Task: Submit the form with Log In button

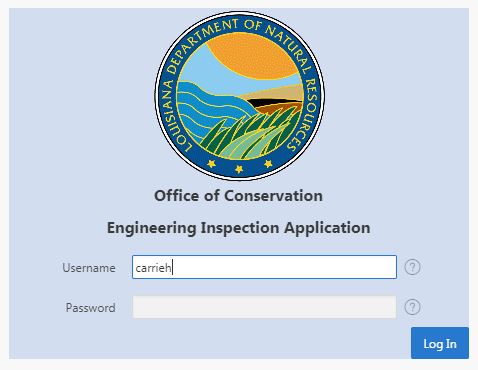Action: point(440,343)
